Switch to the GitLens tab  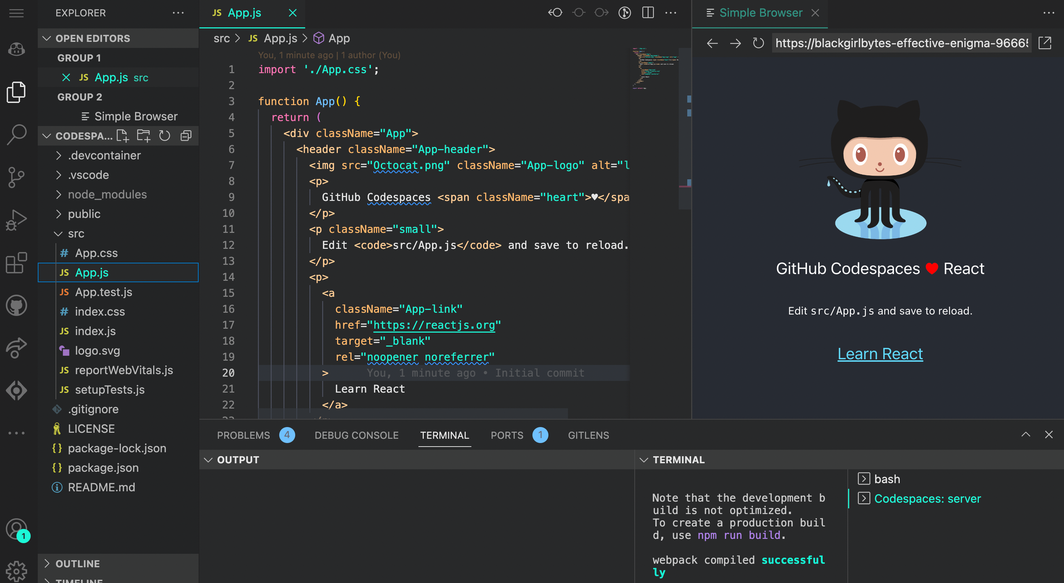pos(588,435)
